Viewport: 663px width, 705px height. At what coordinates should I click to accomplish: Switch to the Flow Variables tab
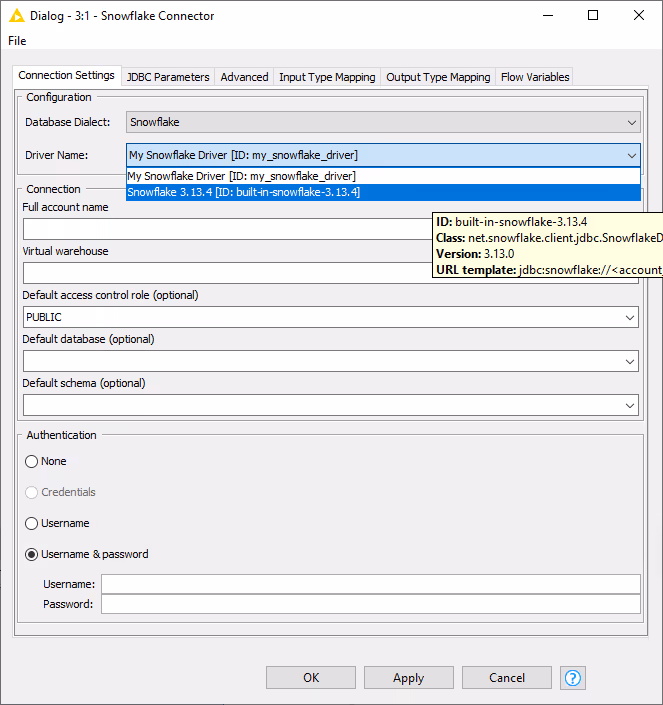coord(535,77)
